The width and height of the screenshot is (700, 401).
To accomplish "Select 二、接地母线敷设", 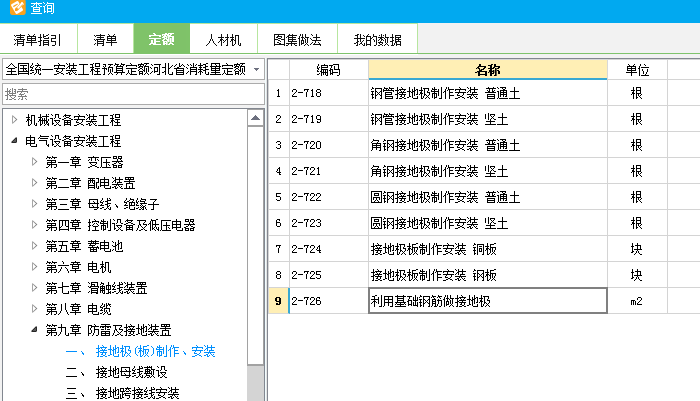I will pyautogui.click(x=117, y=372).
